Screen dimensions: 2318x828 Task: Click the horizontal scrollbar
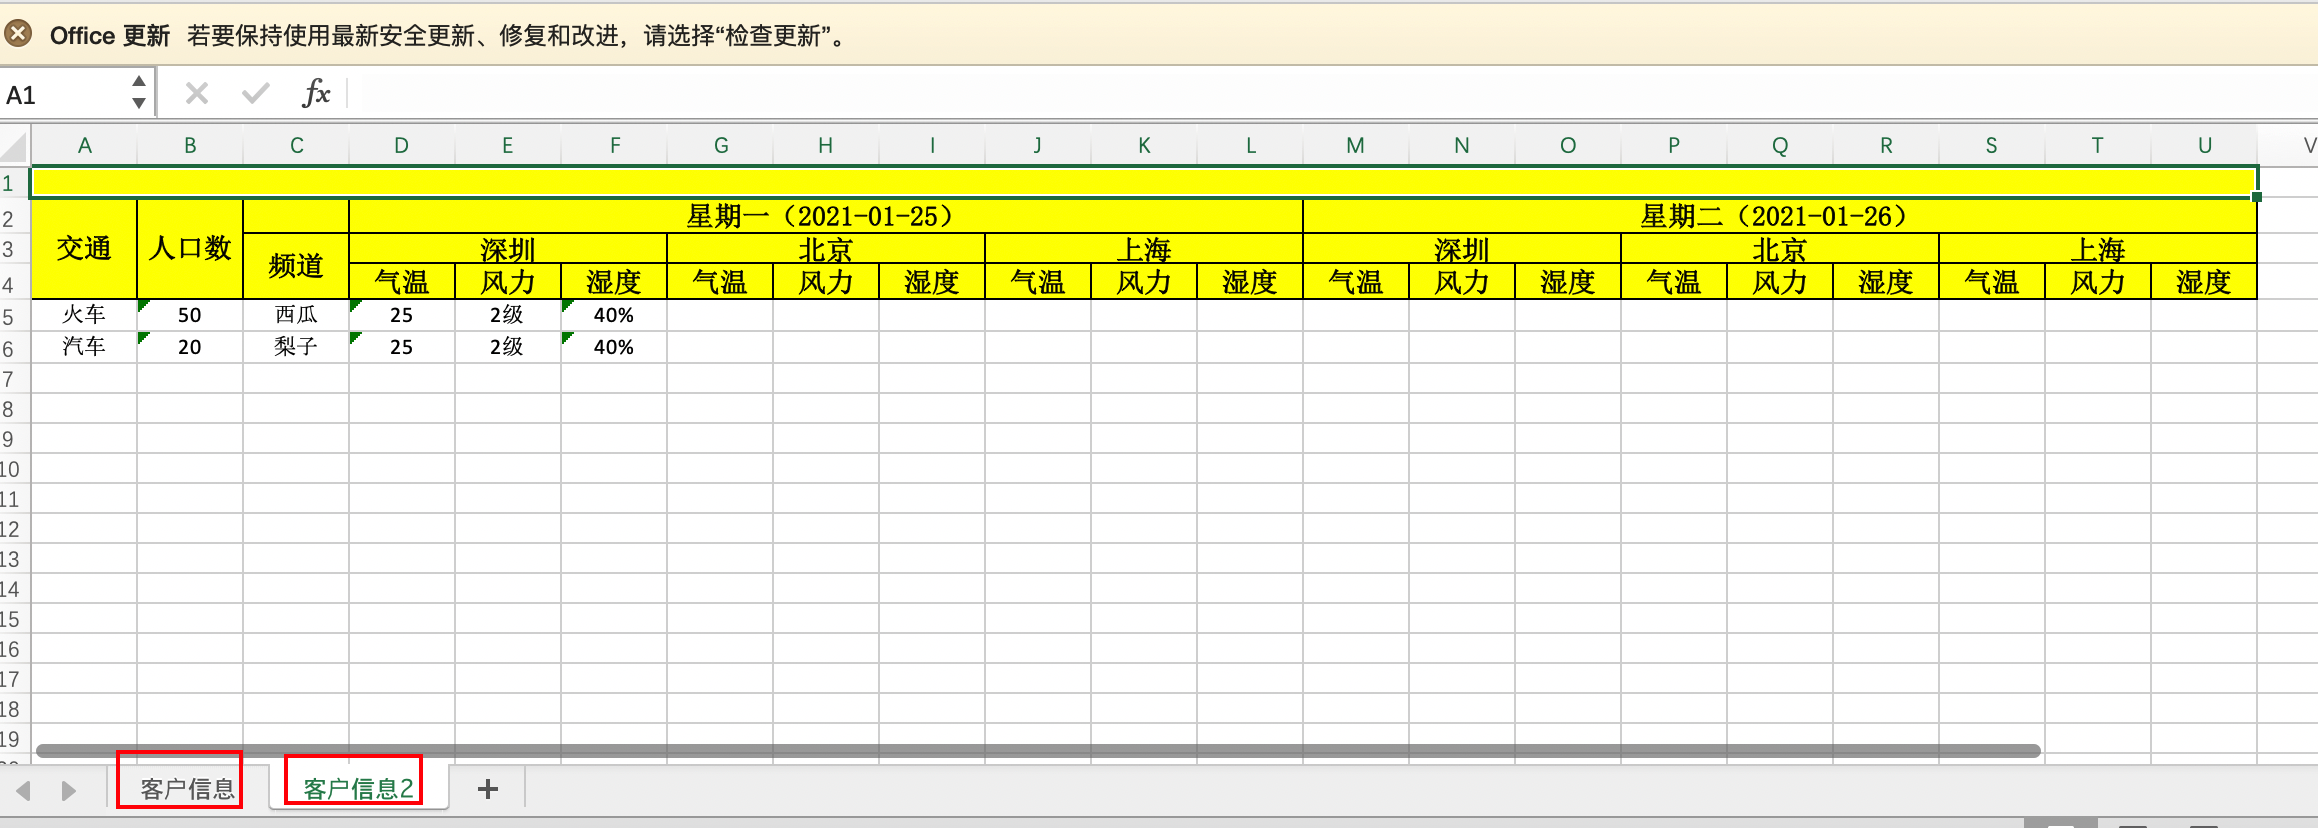1038,750
